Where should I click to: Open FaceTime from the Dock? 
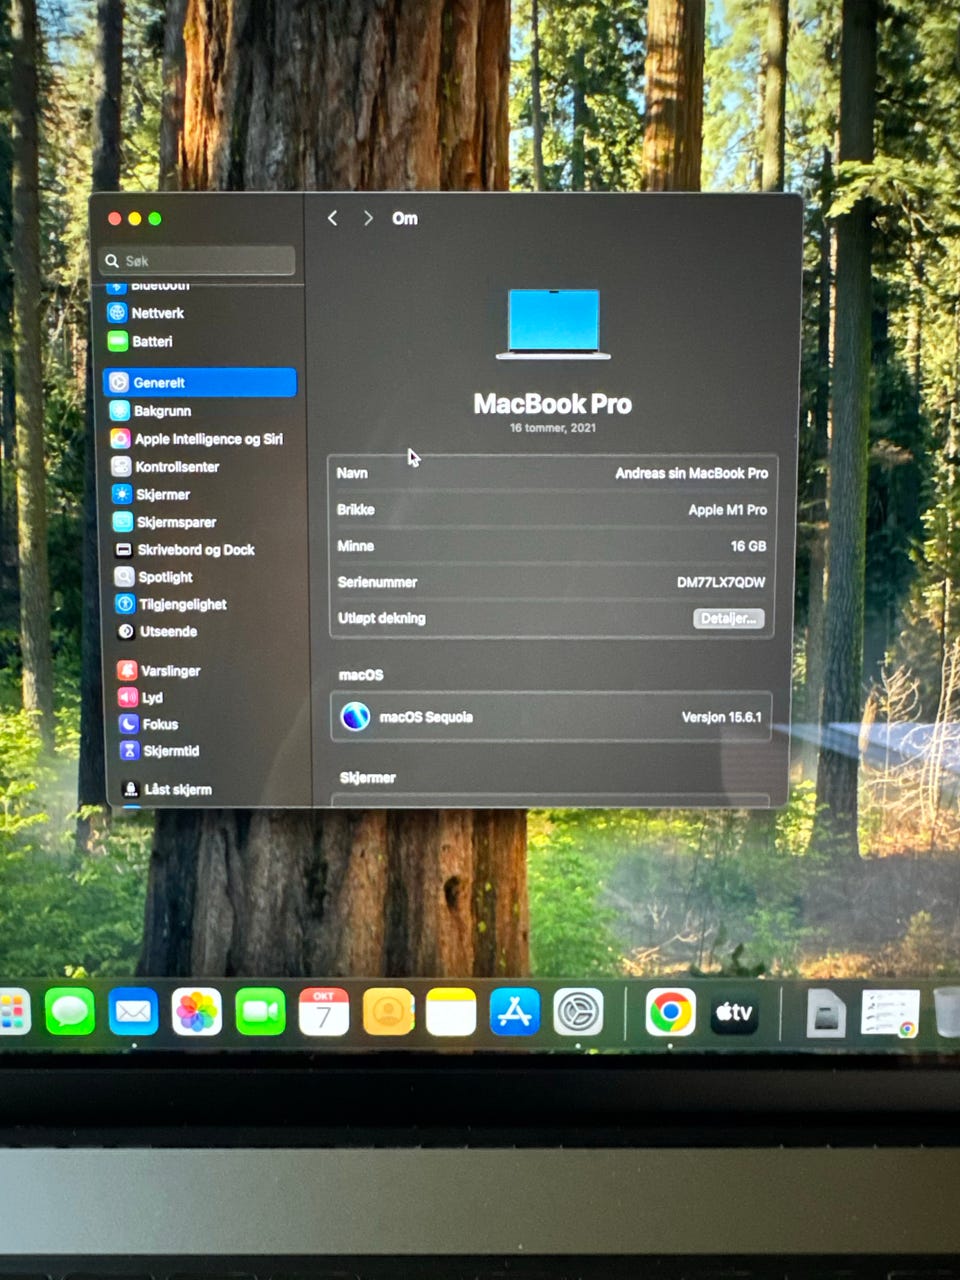pyautogui.click(x=260, y=1012)
